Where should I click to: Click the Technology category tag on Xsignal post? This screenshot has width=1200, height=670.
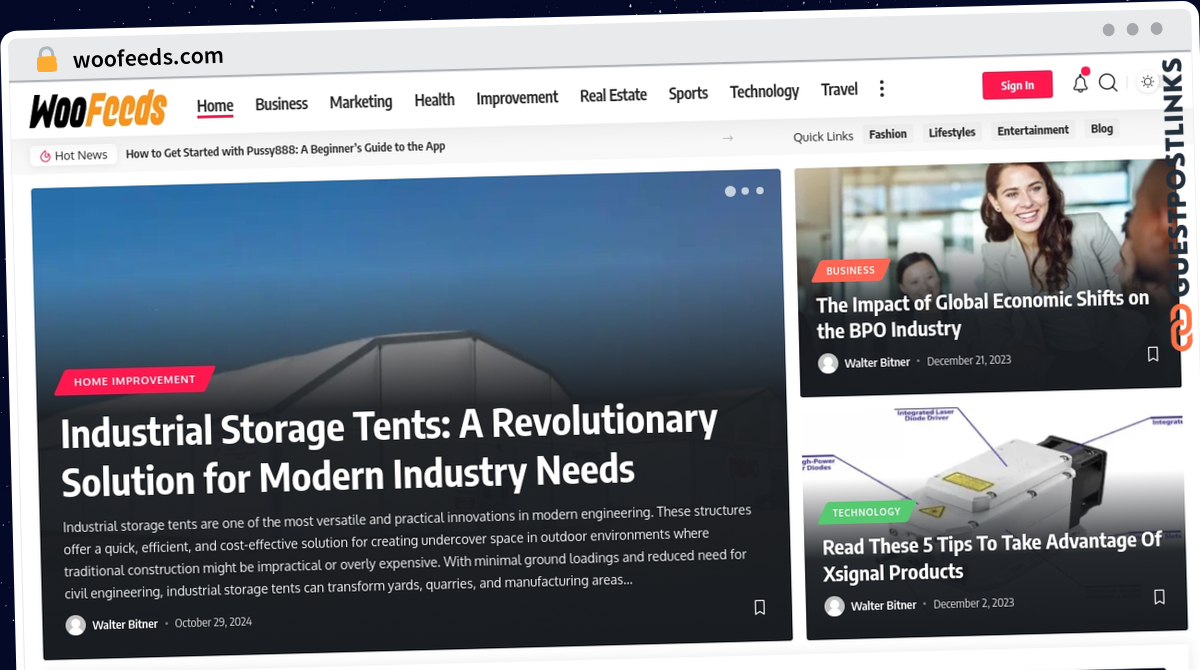click(x=866, y=512)
